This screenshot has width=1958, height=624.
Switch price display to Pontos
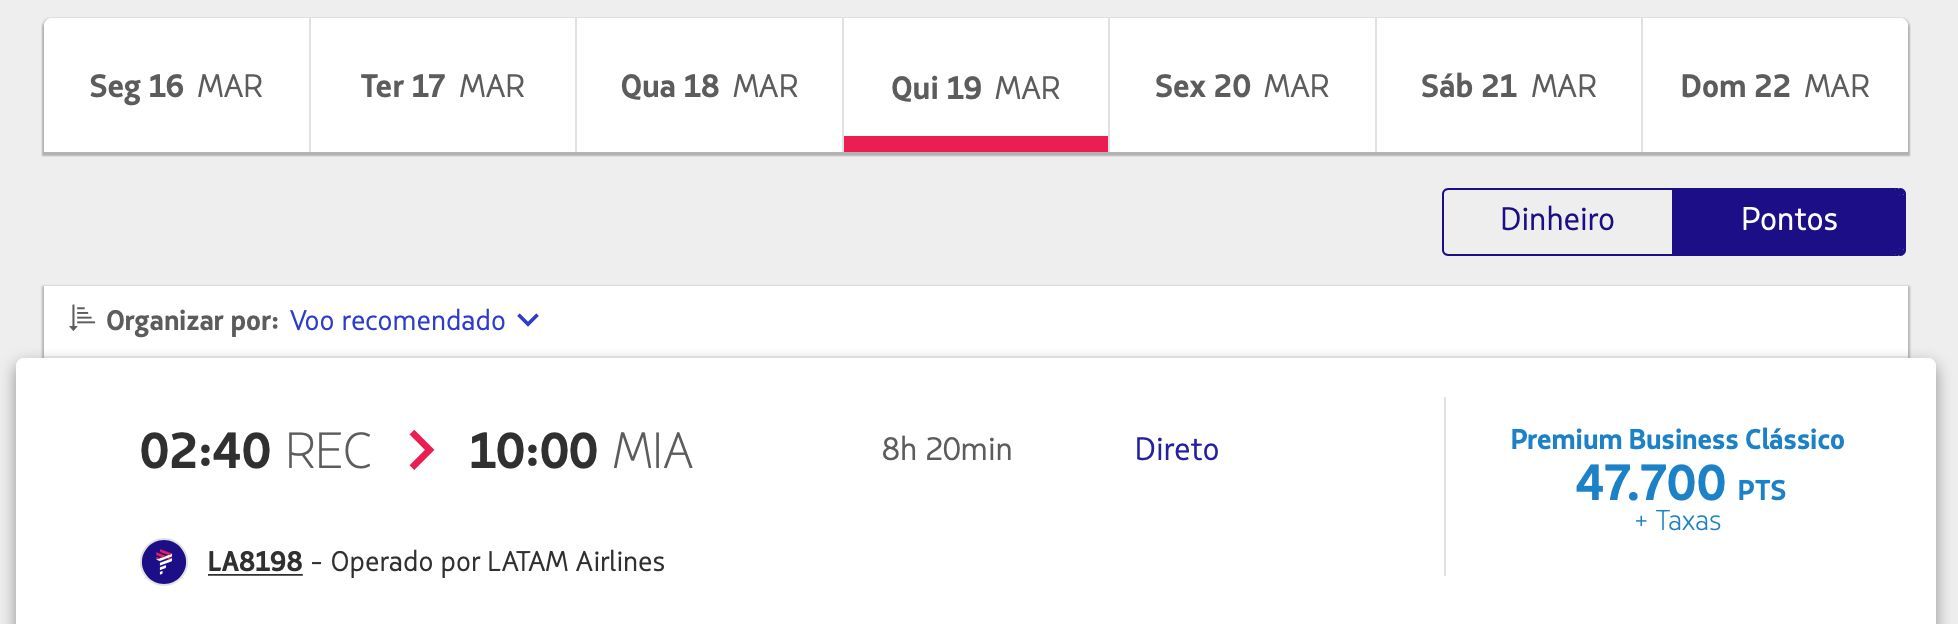[x=1789, y=221]
